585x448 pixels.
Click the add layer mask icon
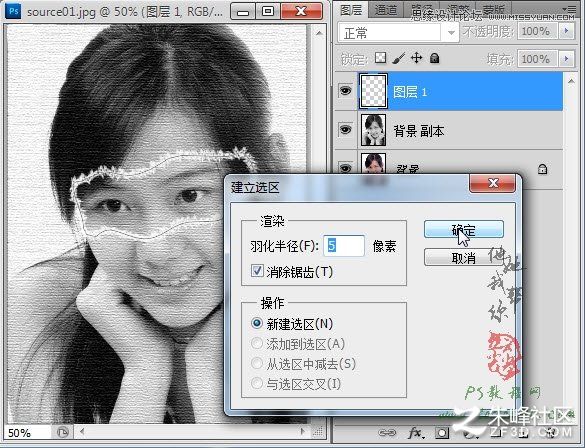pos(442,433)
